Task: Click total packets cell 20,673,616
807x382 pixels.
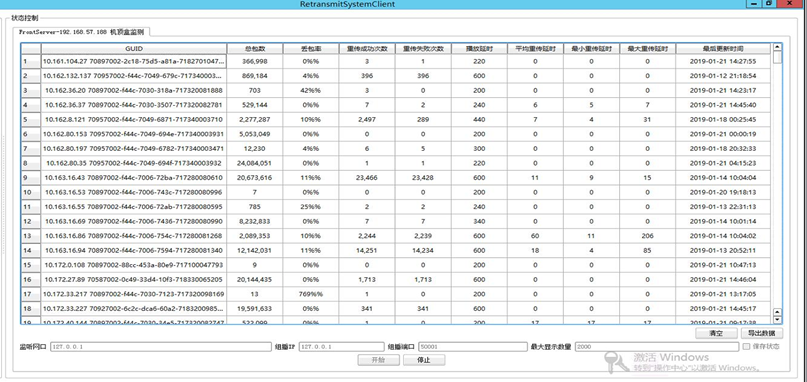Action: click(254, 178)
